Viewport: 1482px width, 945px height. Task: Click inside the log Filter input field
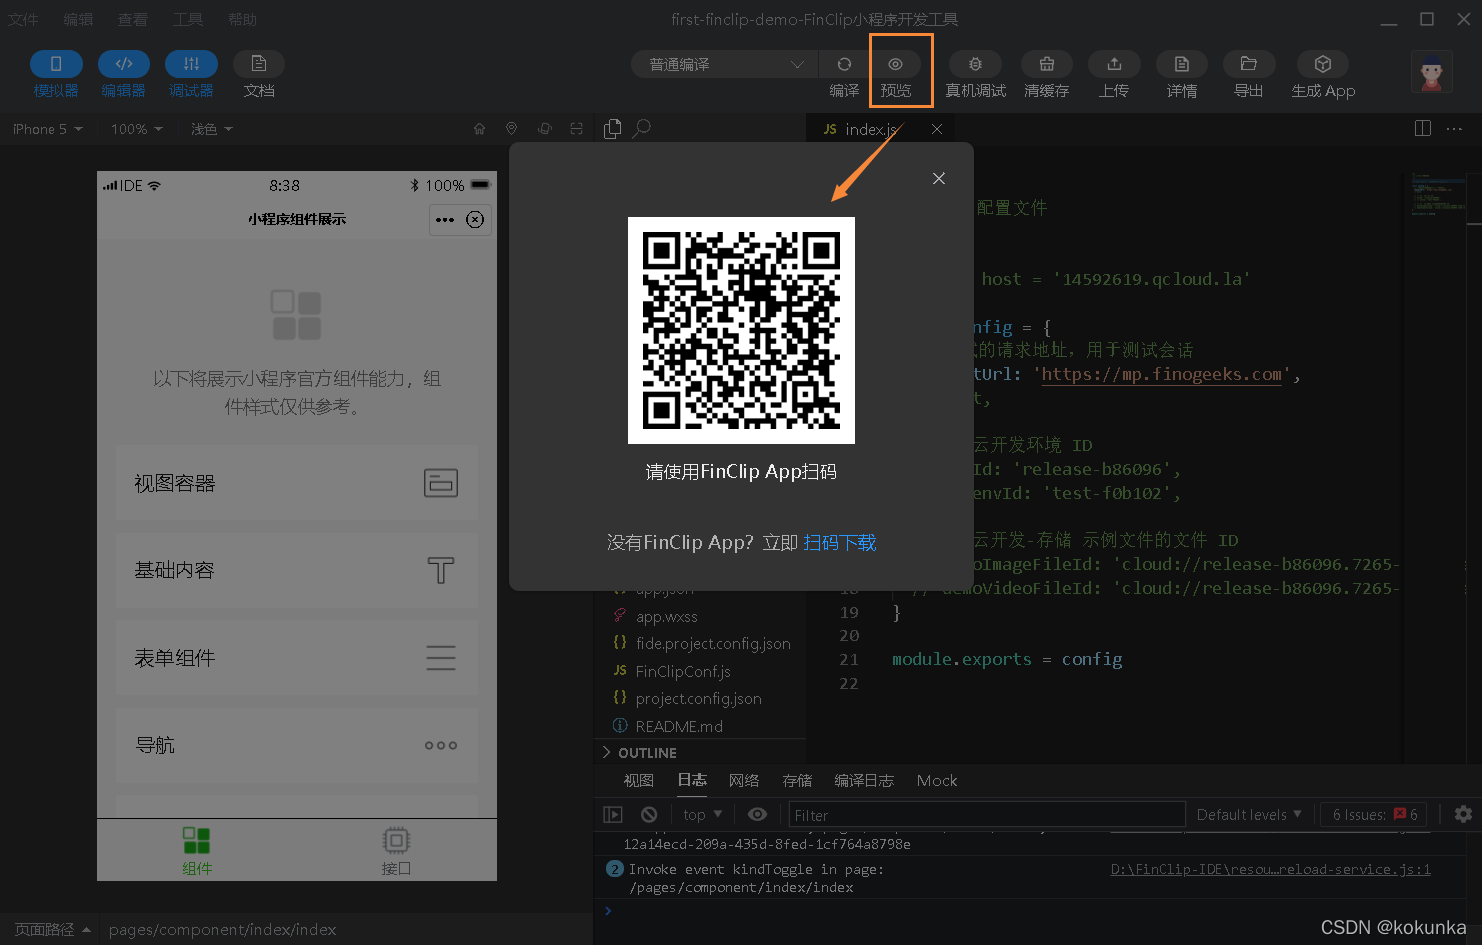click(985, 814)
